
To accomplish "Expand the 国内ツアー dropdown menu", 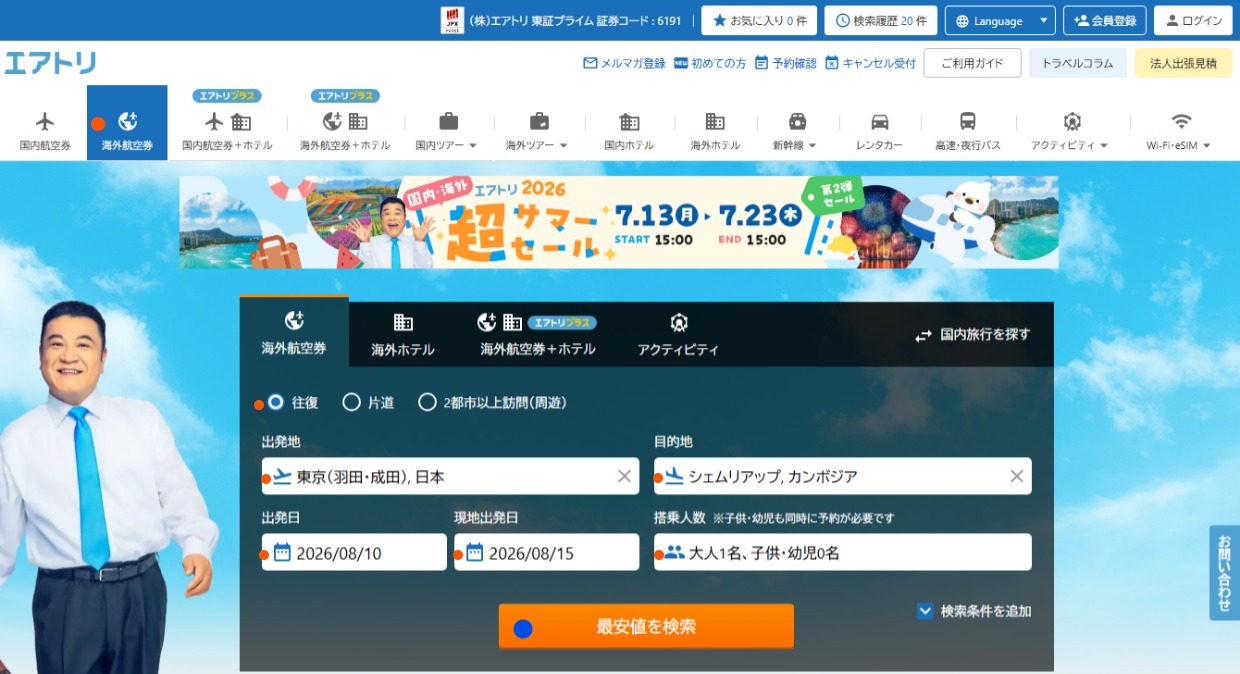I will [x=446, y=132].
